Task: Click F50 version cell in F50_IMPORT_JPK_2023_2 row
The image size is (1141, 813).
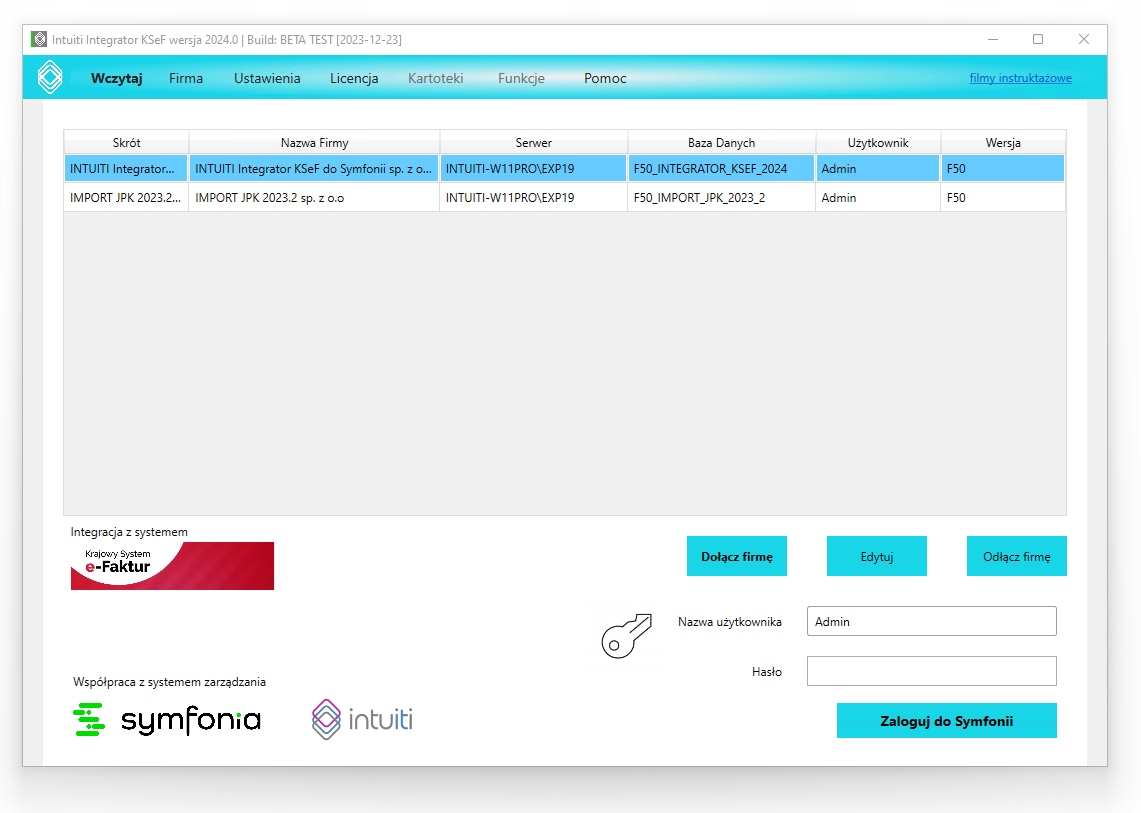Action: pos(1003,197)
